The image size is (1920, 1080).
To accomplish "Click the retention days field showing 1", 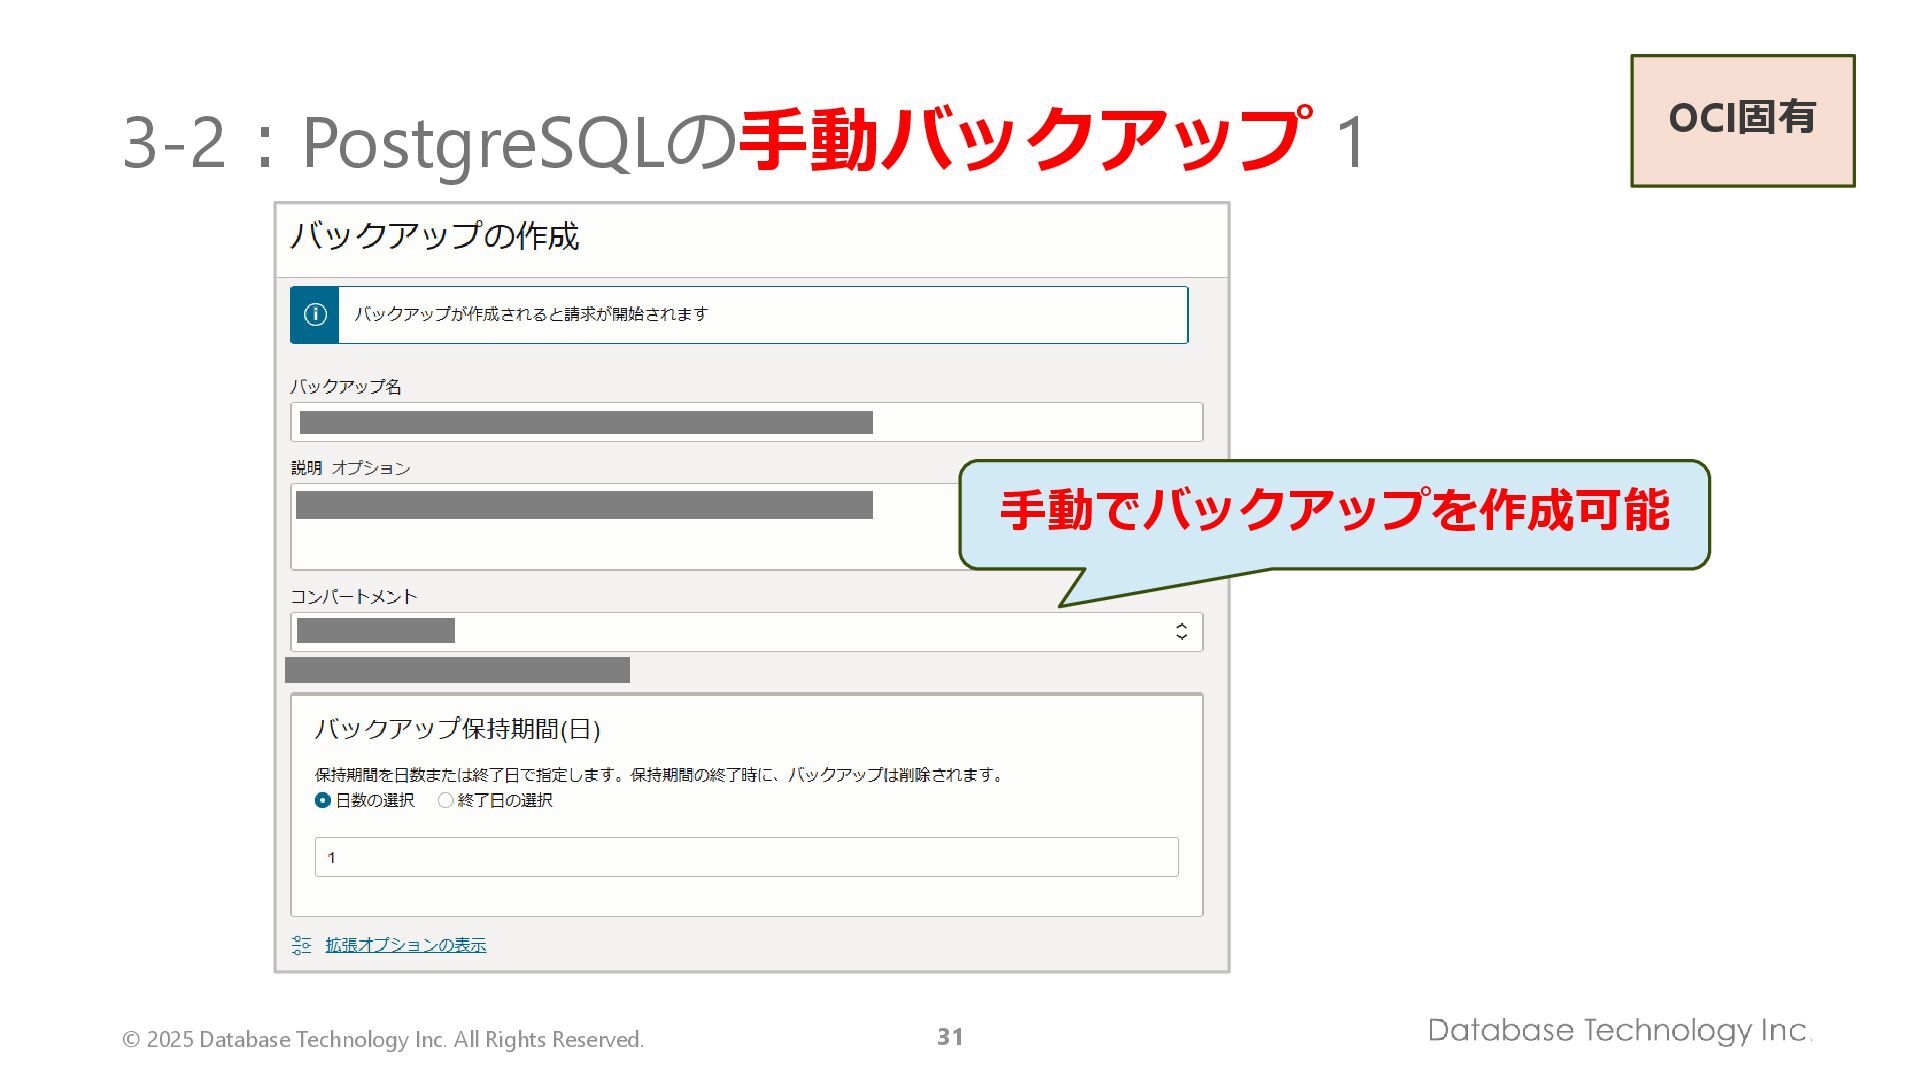I will (x=746, y=857).
